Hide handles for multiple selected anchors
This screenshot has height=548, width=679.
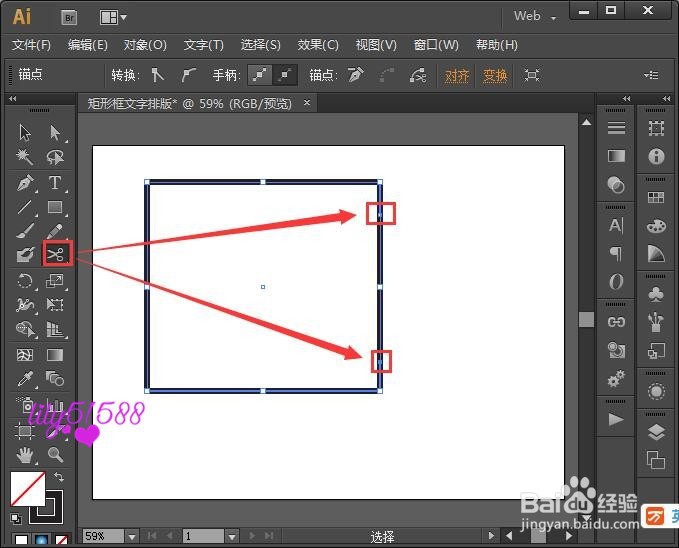tap(285, 75)
